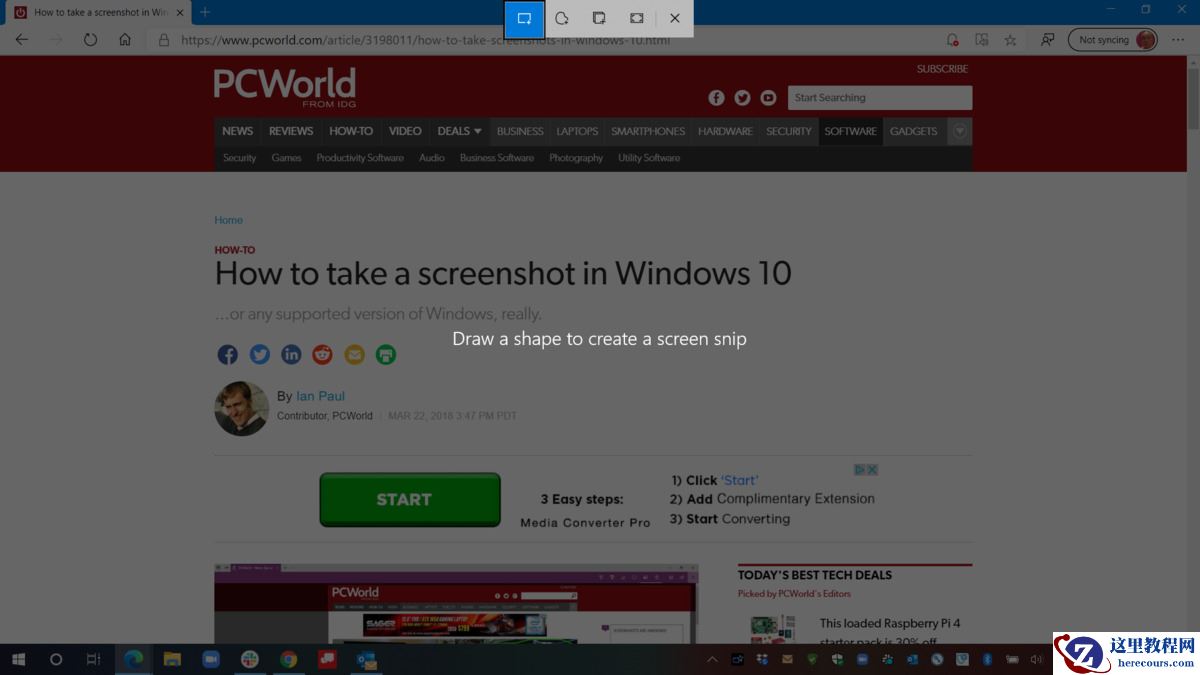This screenshot has width=1200, height=675.
Task: Switch to the SOFTWARE menu section
Action: coord(850,131)
